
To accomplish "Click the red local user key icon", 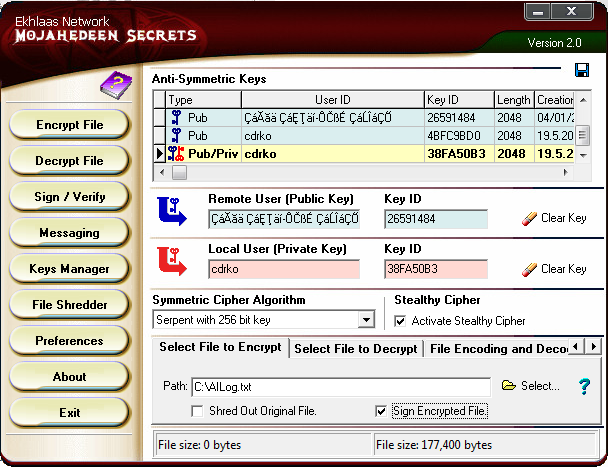I will tap(172, 261).
